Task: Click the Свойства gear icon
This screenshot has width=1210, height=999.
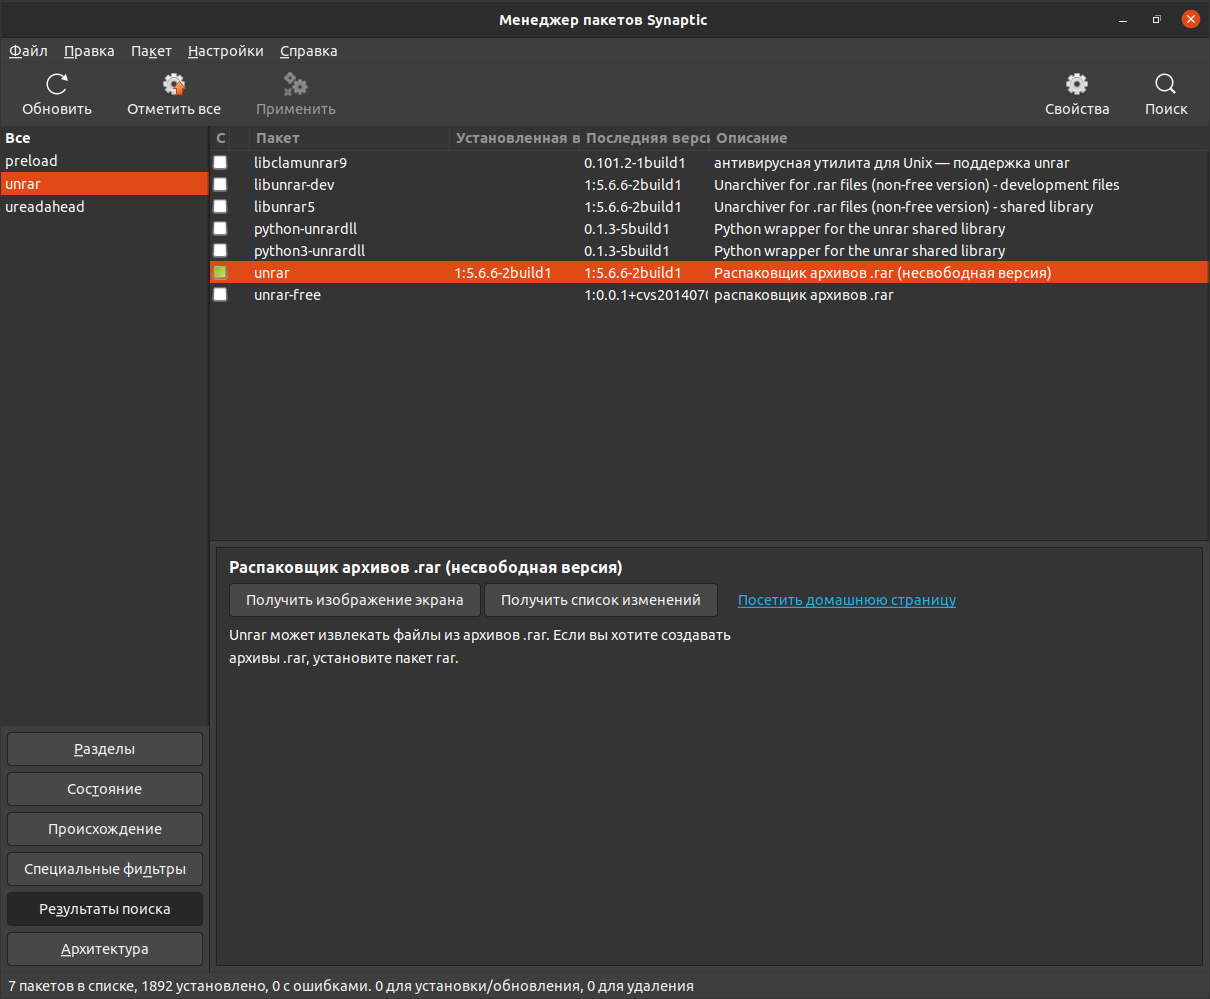Action: click(1076, 84)
